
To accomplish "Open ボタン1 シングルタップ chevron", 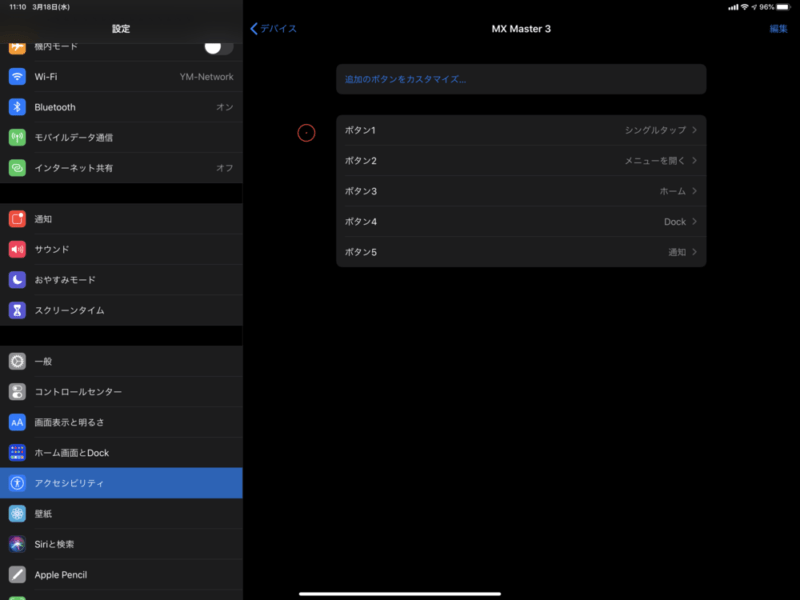I will point(694,130).
